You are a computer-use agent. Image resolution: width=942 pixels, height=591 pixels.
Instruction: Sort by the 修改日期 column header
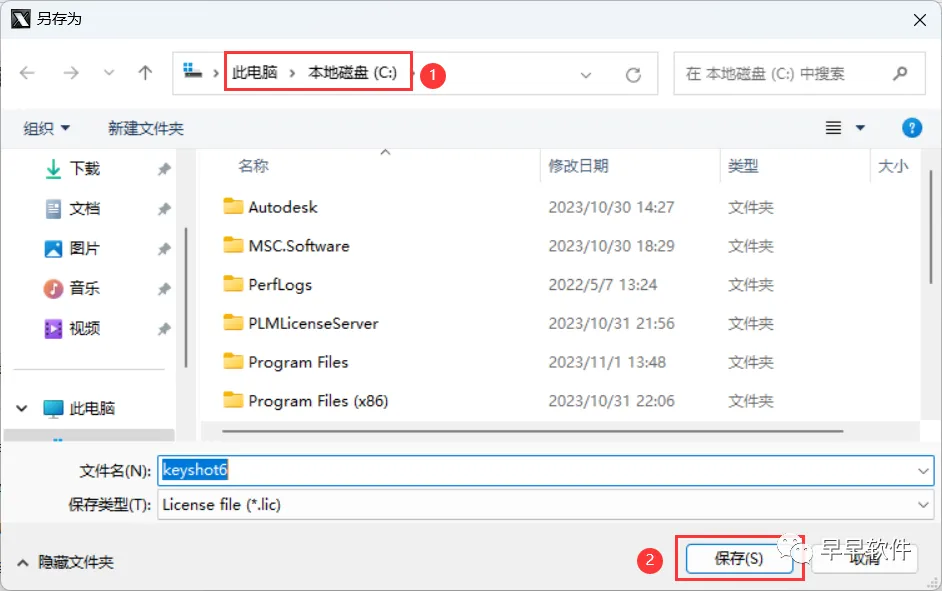pyautogui.click(x=578, y=166)
